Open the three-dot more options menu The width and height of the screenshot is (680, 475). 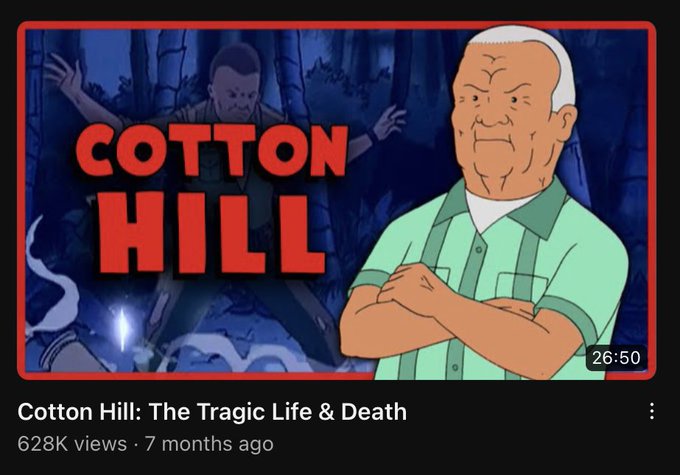point(651,411)
